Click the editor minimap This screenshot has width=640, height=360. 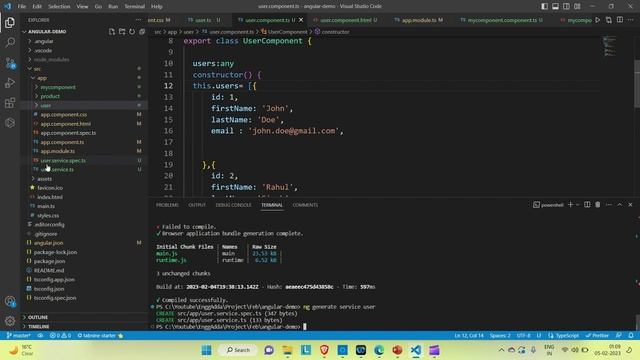tap(610, 47)
